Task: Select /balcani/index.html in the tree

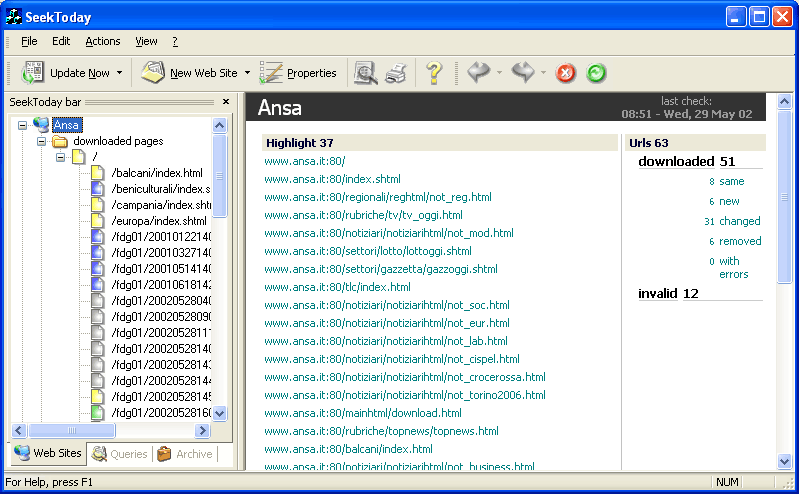Action: (157, 173)
